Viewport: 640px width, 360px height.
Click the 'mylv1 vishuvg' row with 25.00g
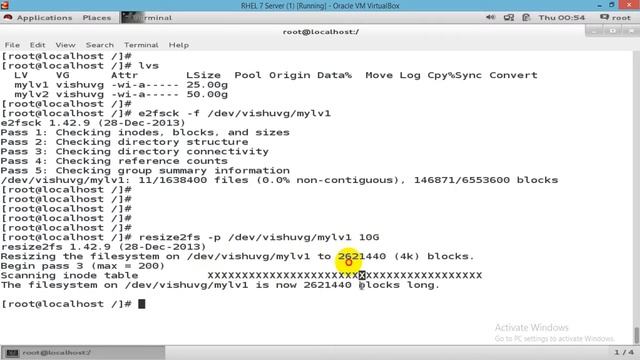pos(121,85)
